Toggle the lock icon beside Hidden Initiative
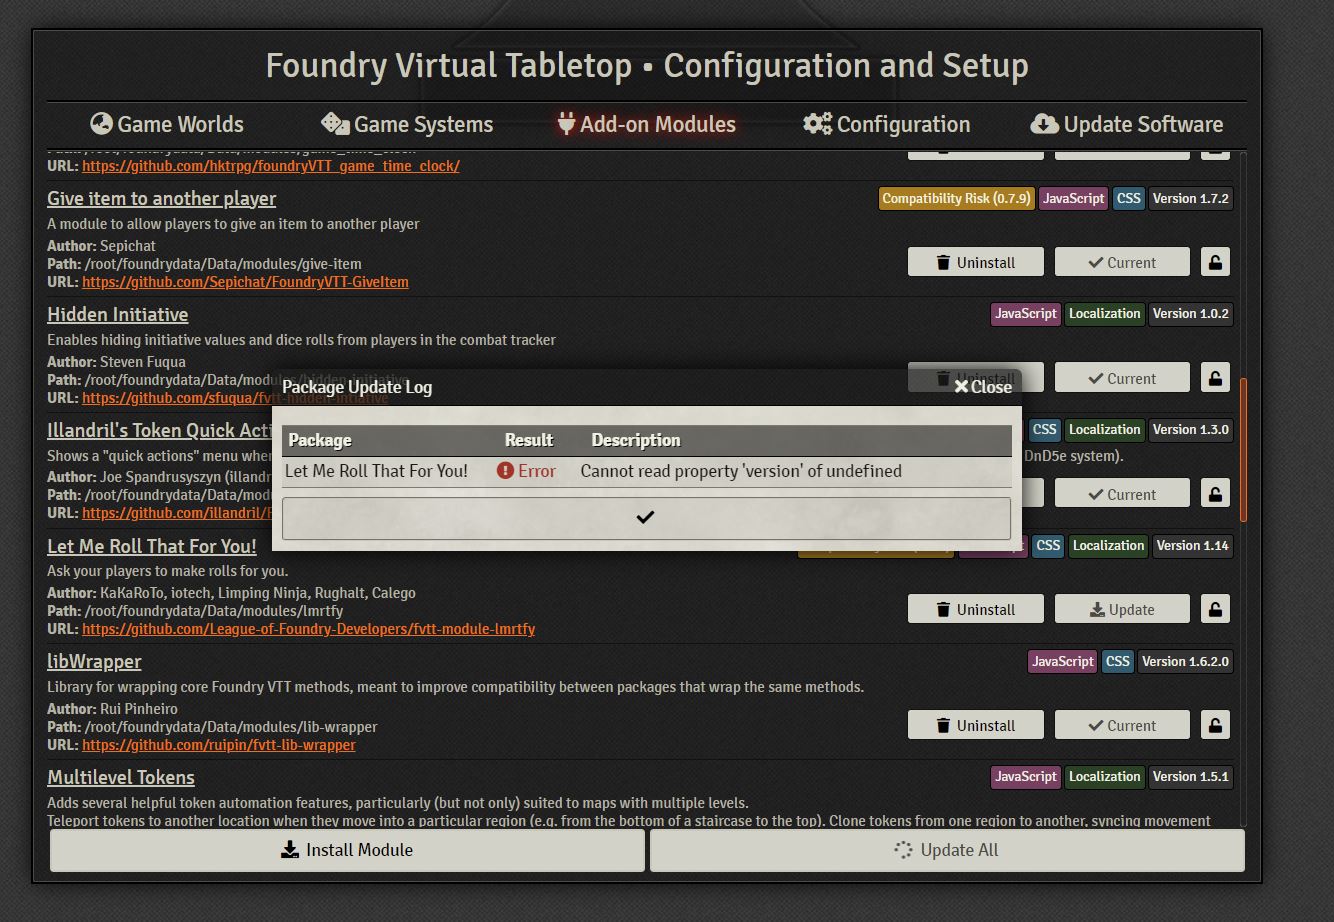Screen dimensions: 1334x922 (1214, 377)
